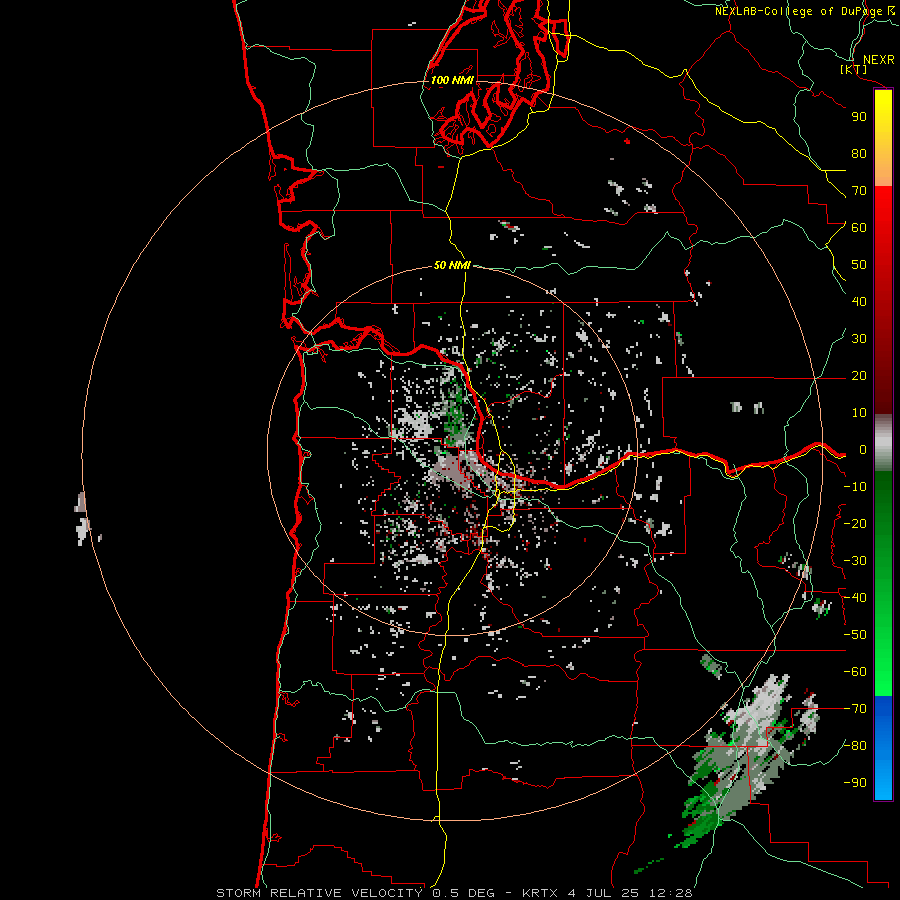Select the -20 scale label

tap(855, 524)
